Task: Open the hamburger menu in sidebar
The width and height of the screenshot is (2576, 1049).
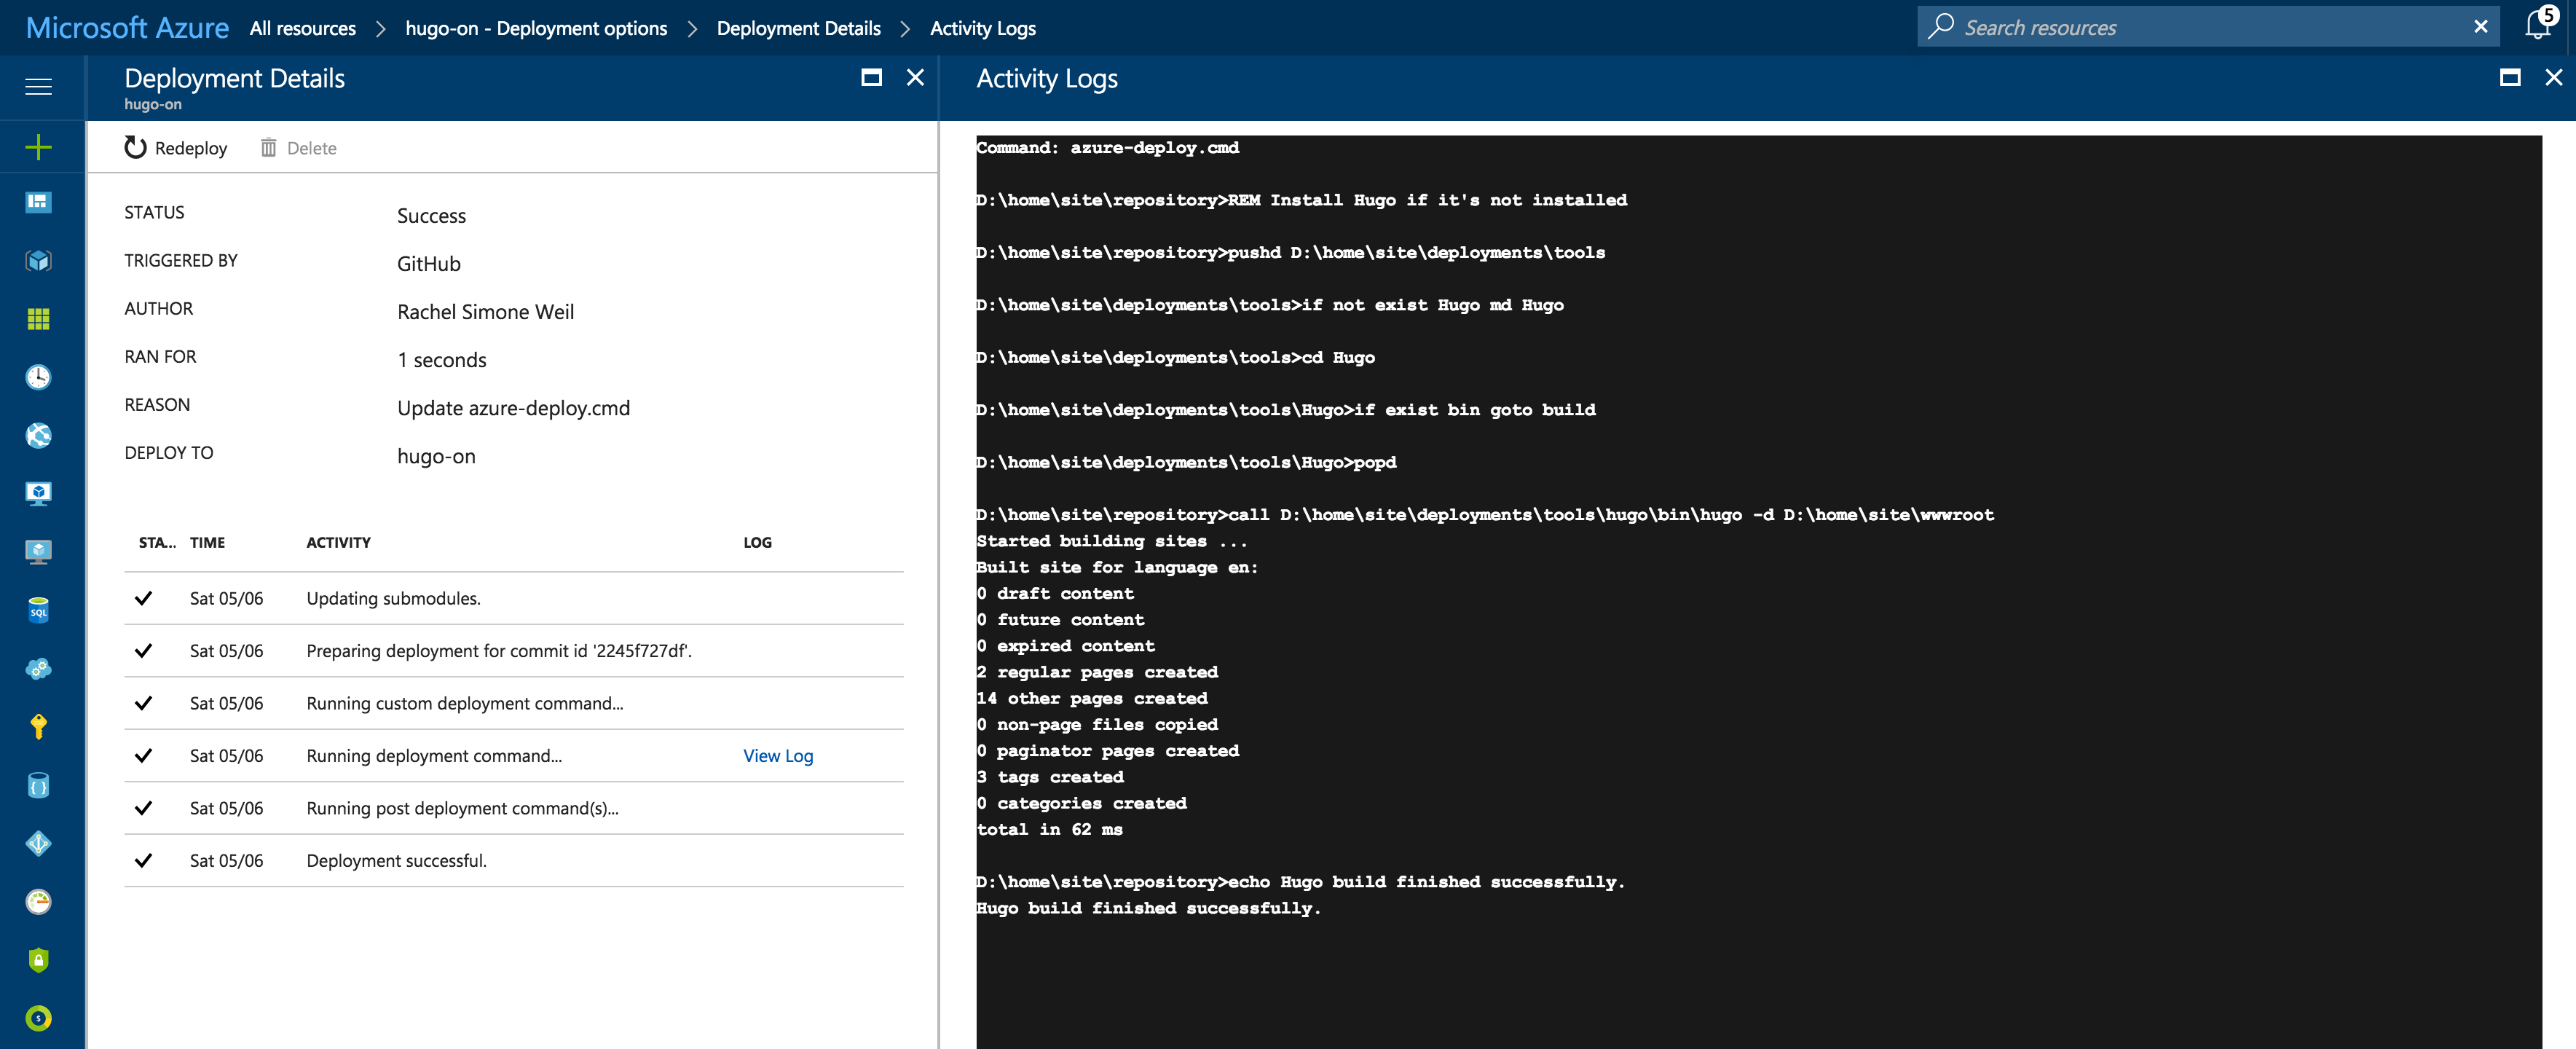Action: coord(38,87)
